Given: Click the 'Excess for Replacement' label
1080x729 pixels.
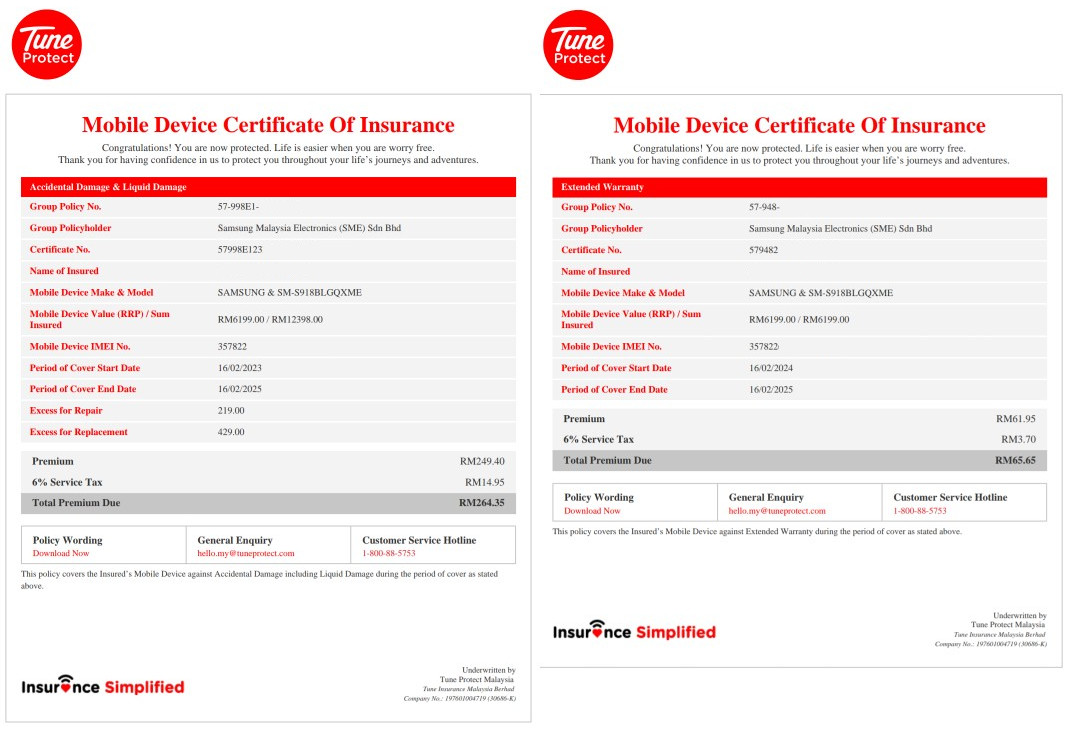Looking at the screenshot, I should click(x=79, y=432).
